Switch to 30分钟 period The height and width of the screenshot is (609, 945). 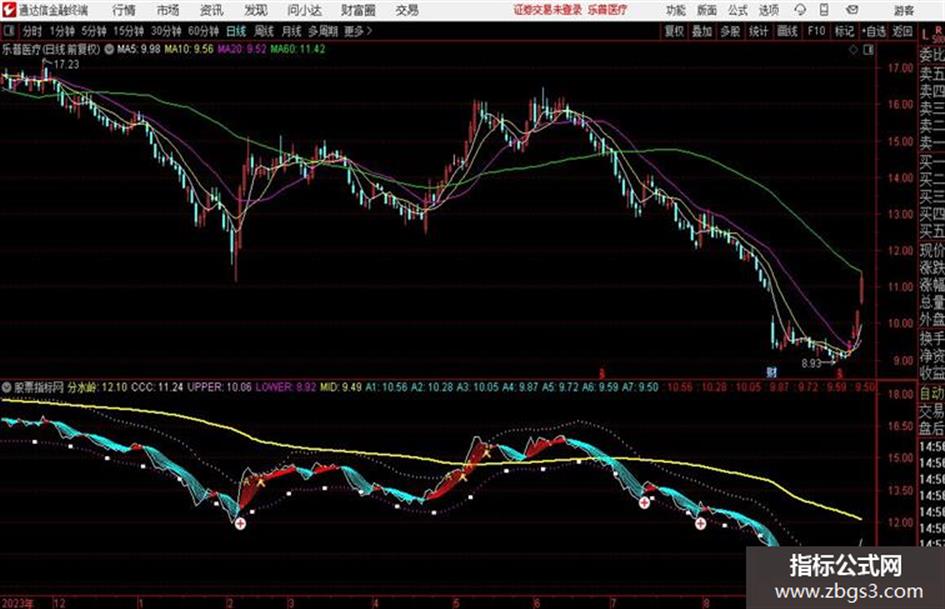pos(166,31)
